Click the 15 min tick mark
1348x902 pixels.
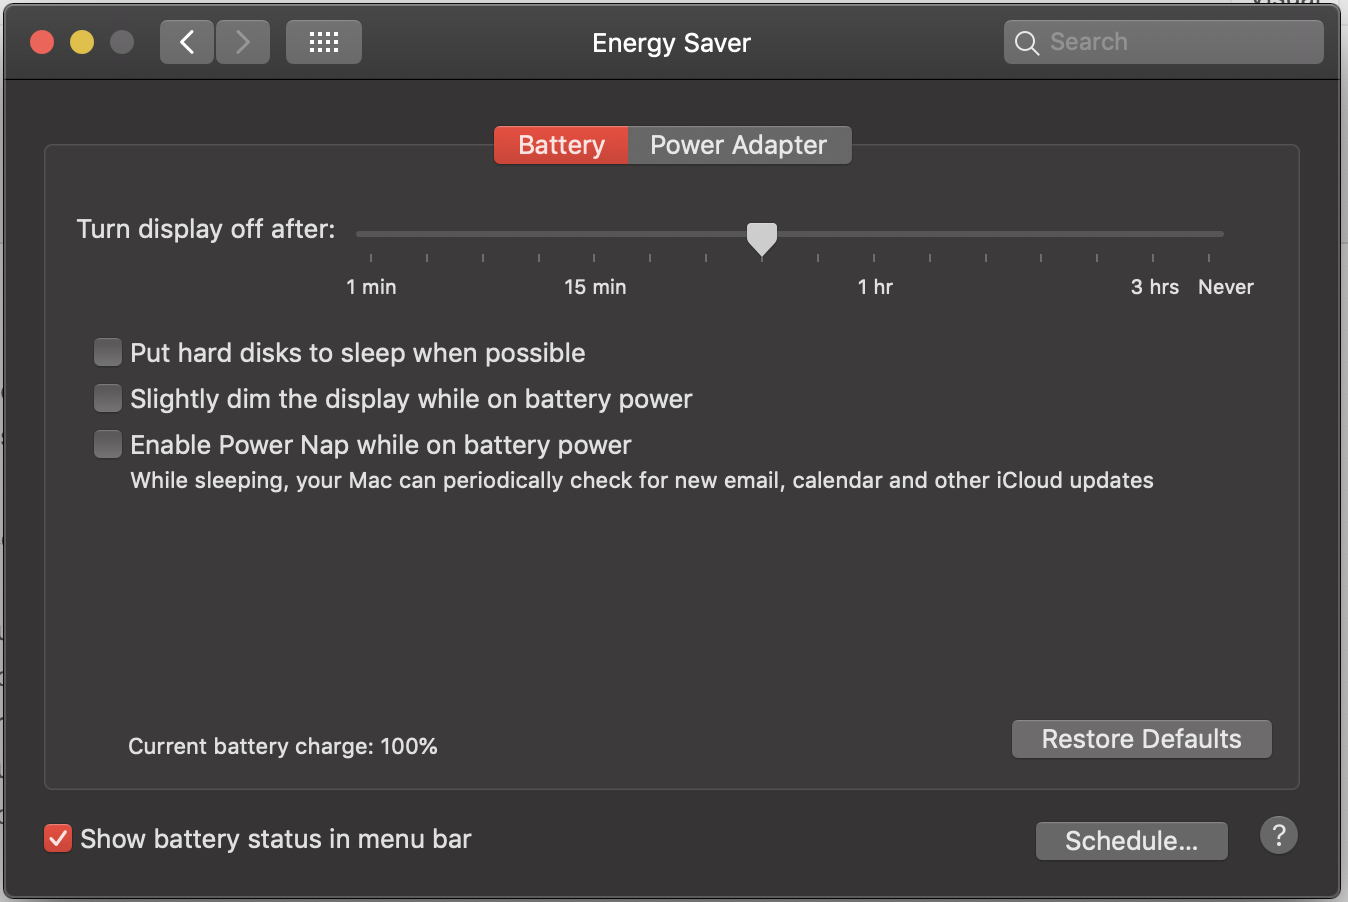(x=595, y=257)
